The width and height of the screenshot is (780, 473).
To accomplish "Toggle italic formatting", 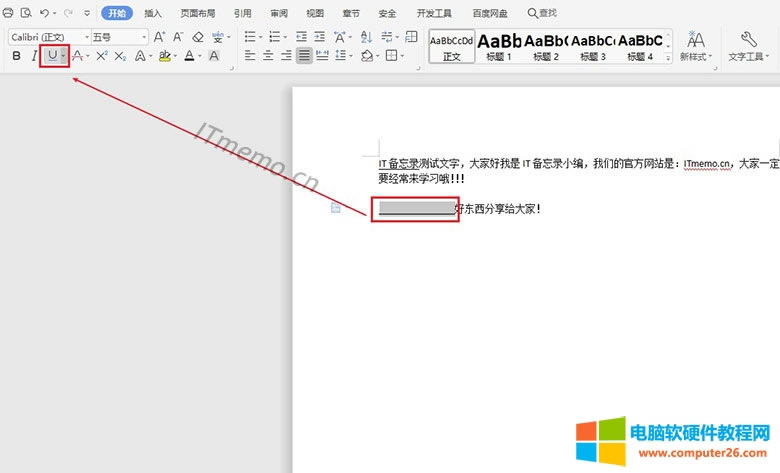I will [x=34, y=56].
